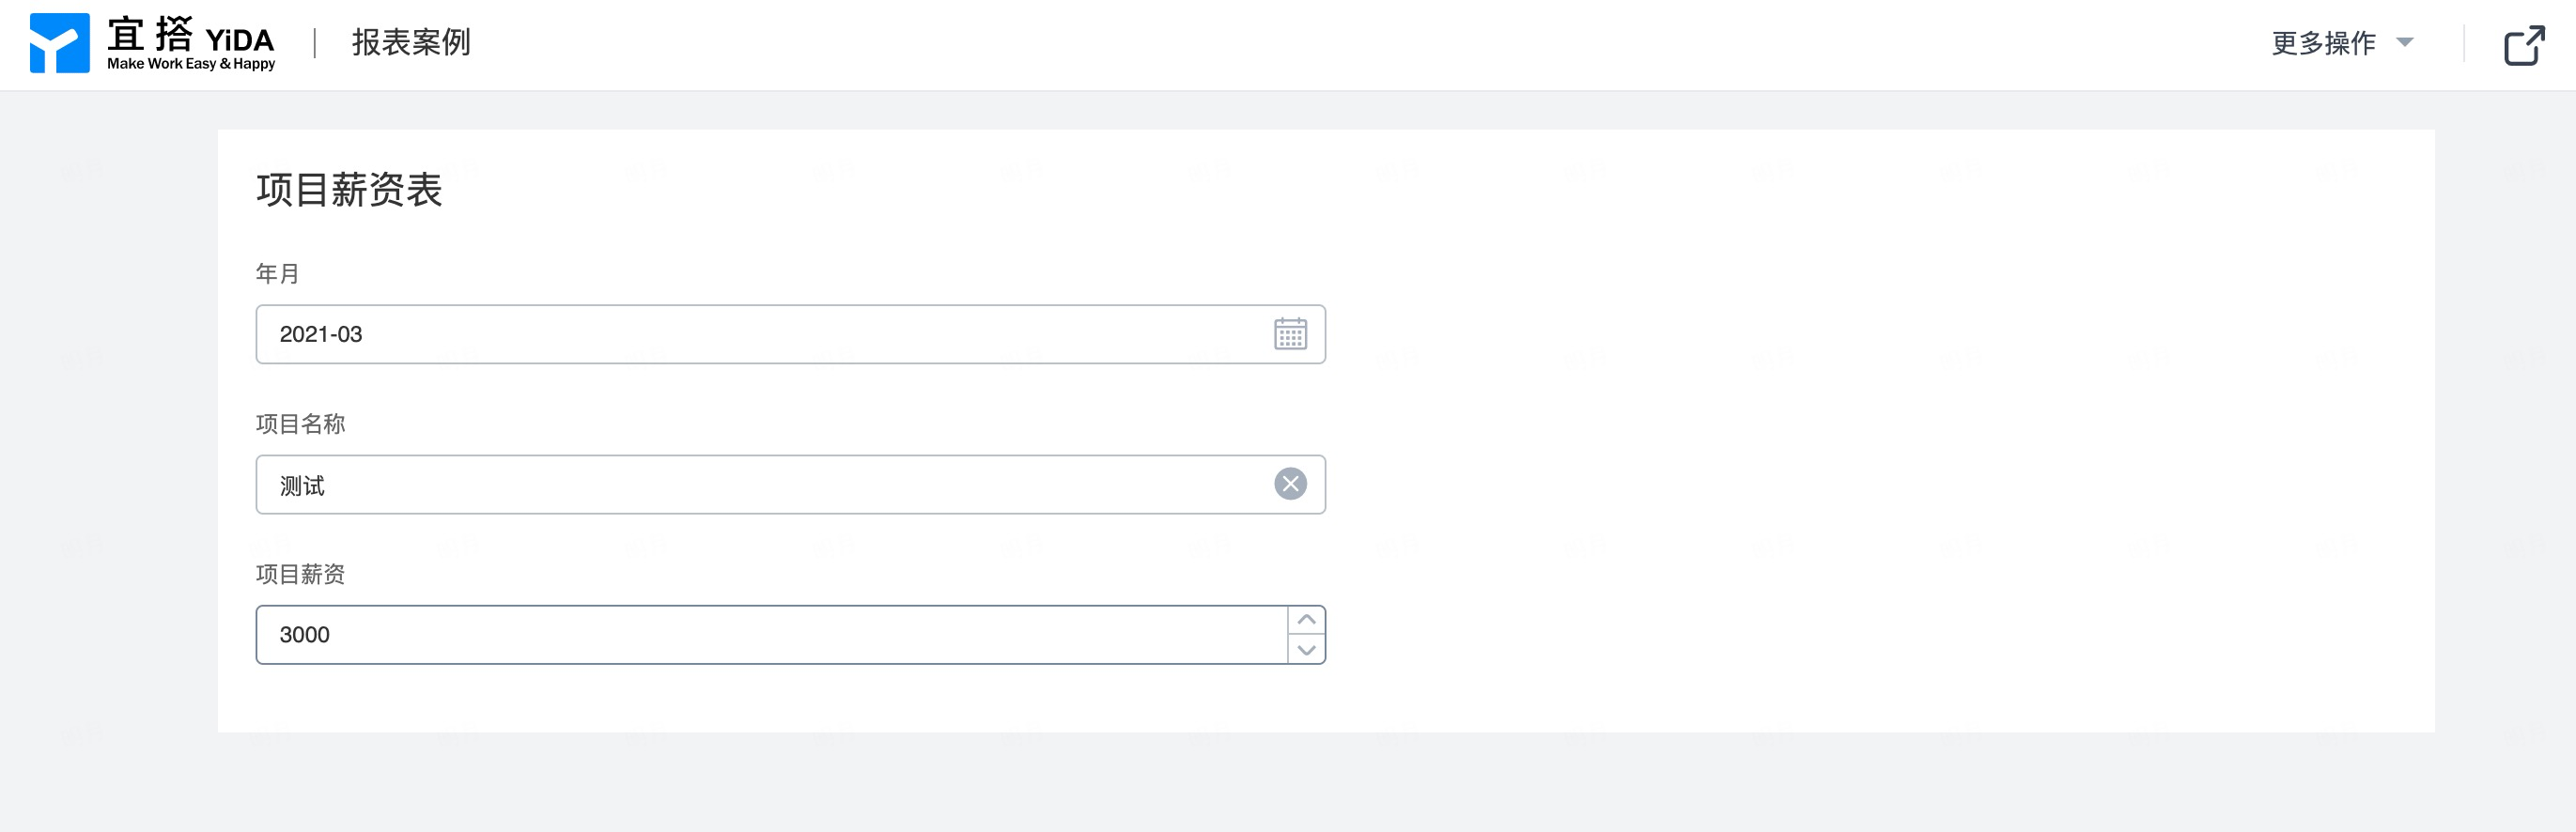Open the calendar picker icon in 年月 field
Image resolution: width=2576 pixels, height=832 pixels.
pyautogui.click(x=1290, y=334)
